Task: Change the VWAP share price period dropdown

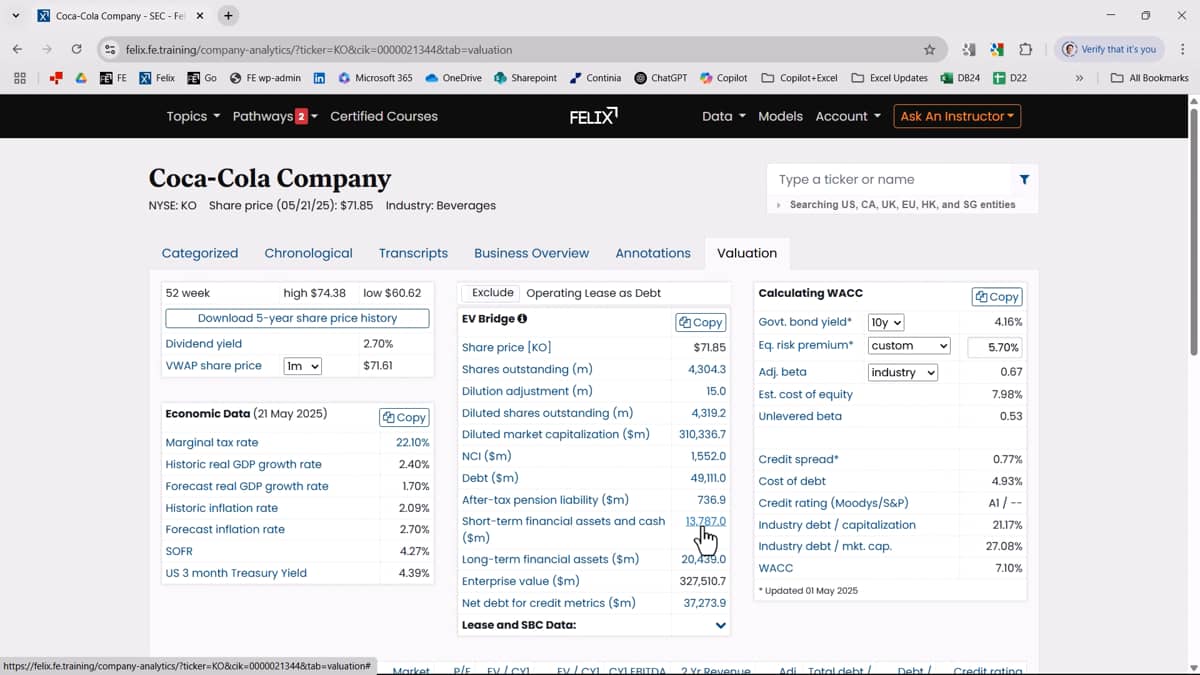Action: (x=302, y=366)
